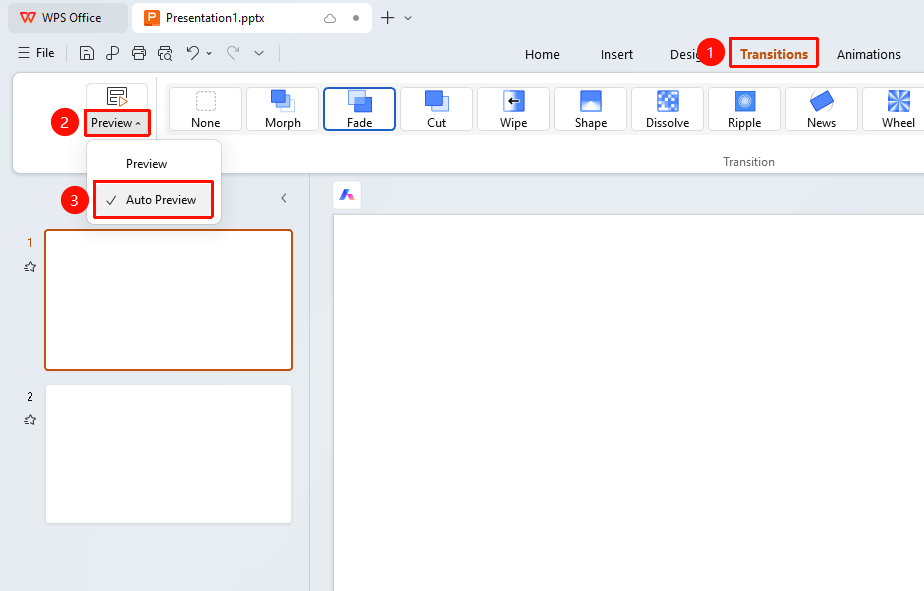Click the cloud sync status icon
Image resolution: width=924 pixels, height=591 pixels.
coord(330,18)
